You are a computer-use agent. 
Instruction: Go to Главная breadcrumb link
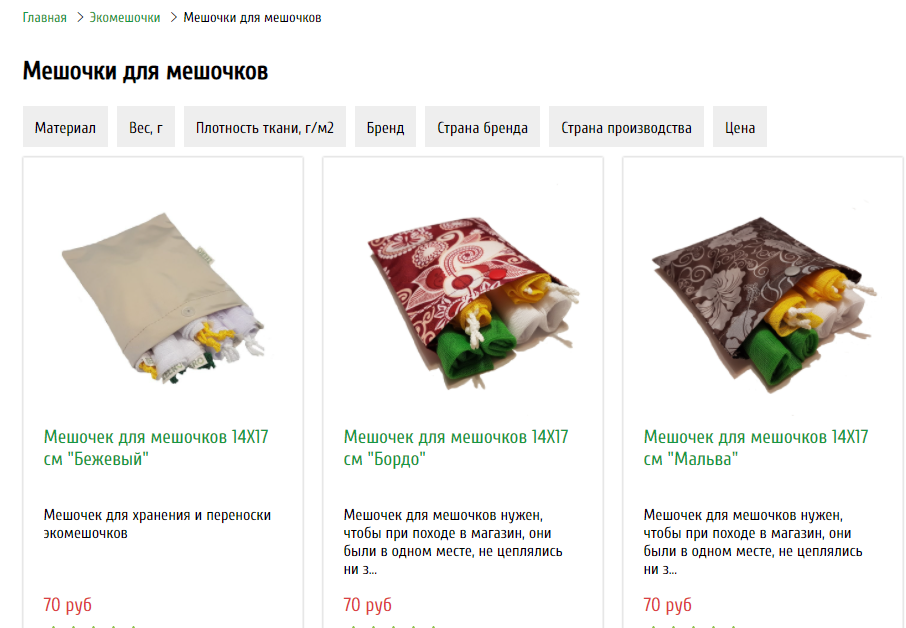[44, 18]
